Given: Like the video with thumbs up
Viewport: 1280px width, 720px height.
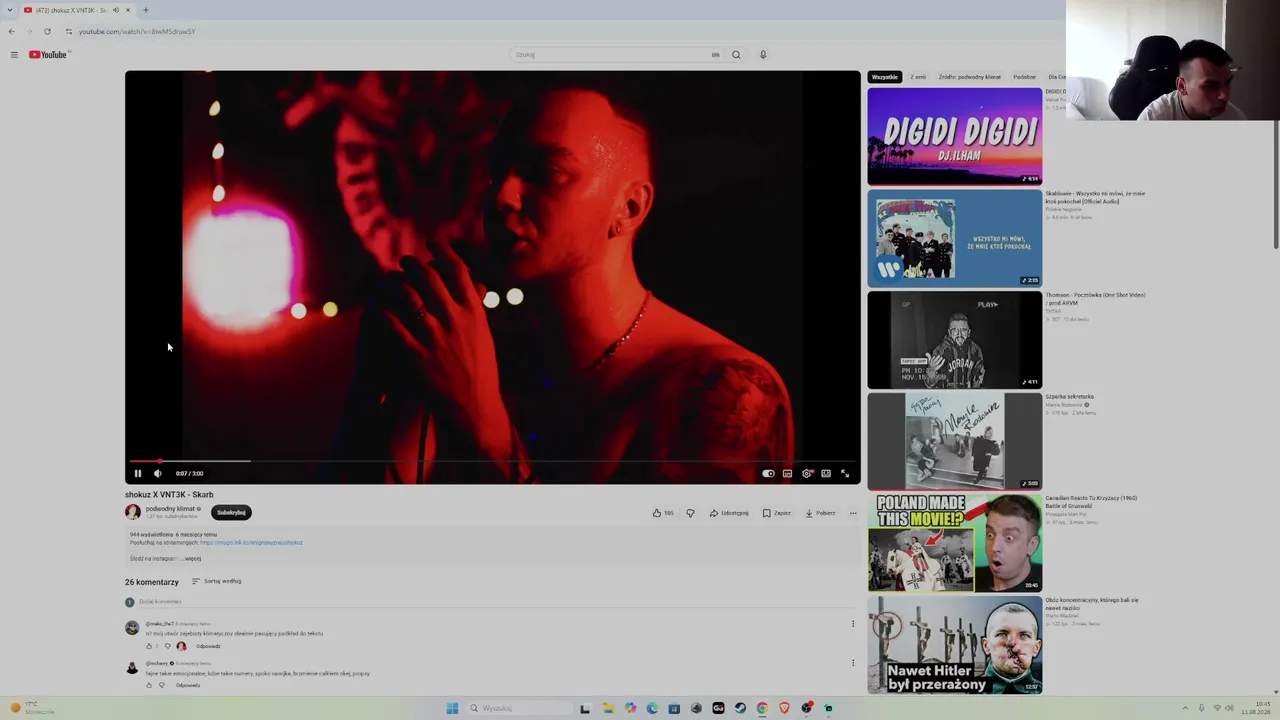Looking at the screenshot, I should (x=662, y=513).
